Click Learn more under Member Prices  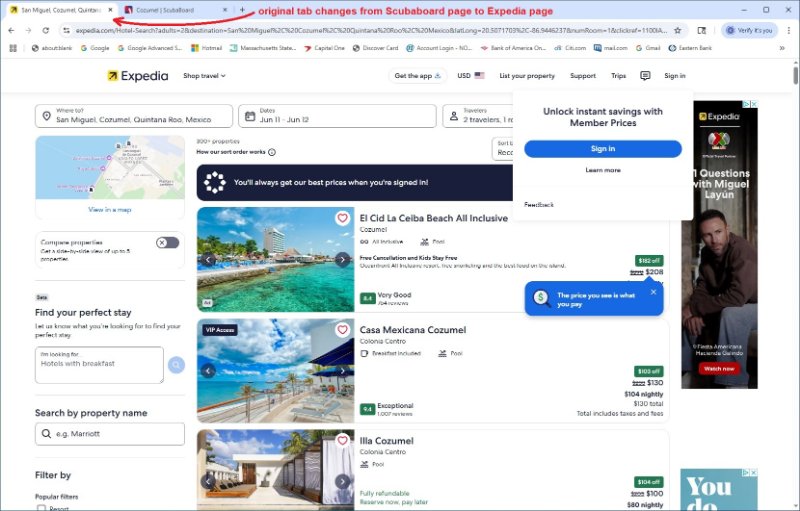603,170
